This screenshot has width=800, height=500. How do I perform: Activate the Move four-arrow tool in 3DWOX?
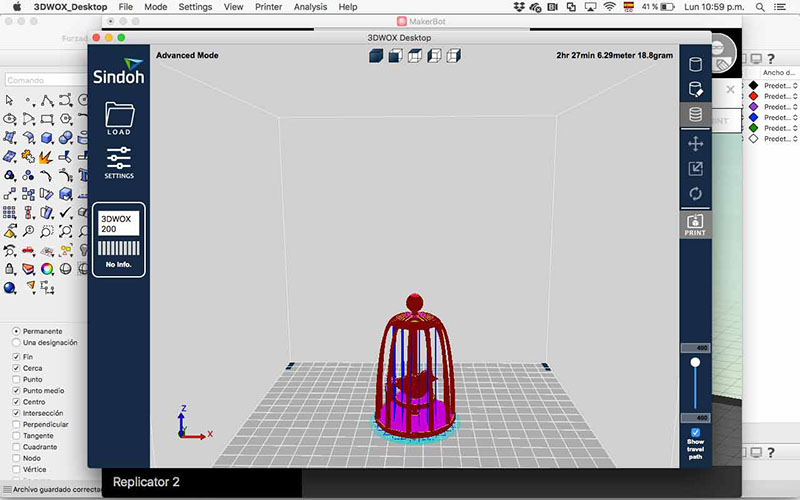(x=695, y=143)
